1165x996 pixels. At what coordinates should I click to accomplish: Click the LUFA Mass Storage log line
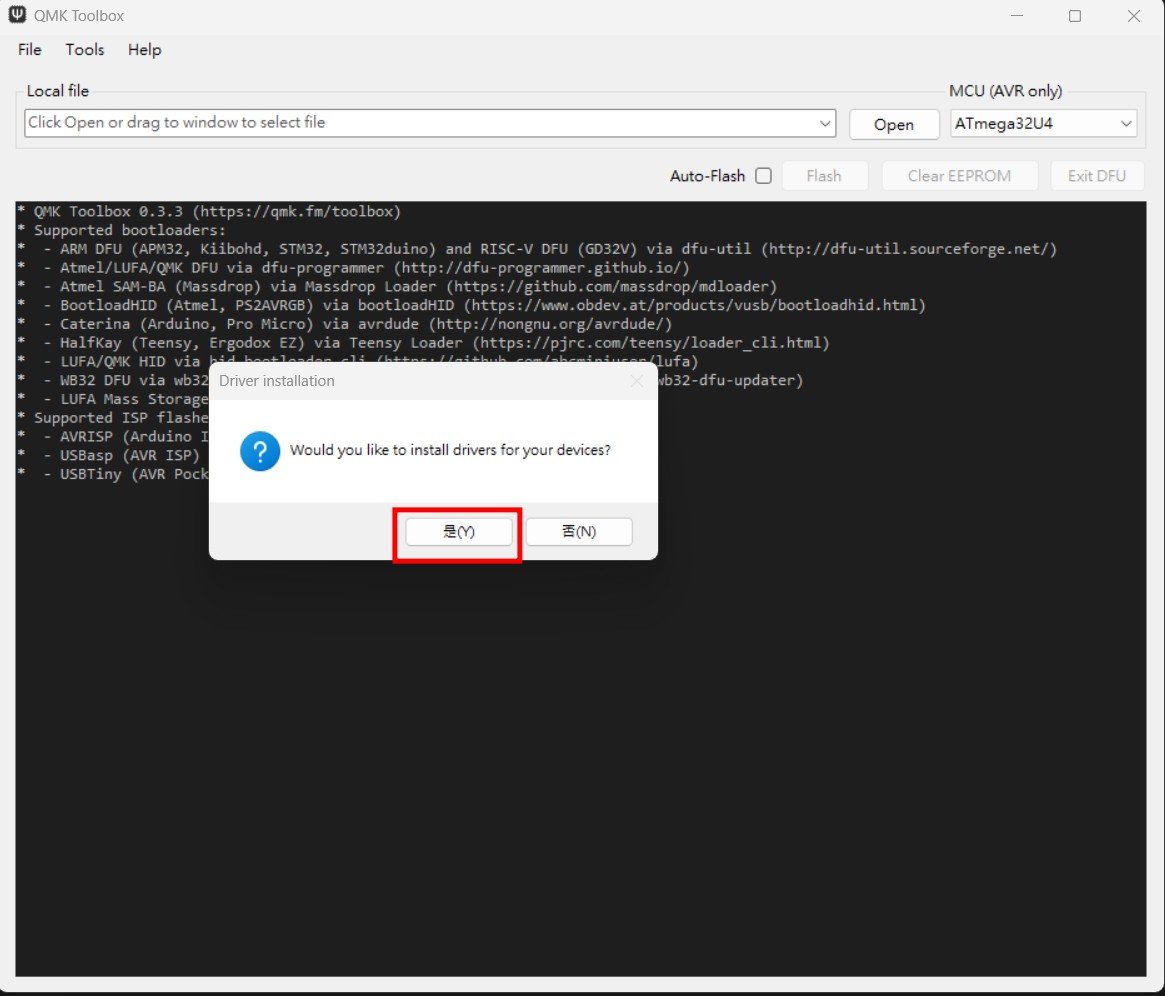[113, 399]
